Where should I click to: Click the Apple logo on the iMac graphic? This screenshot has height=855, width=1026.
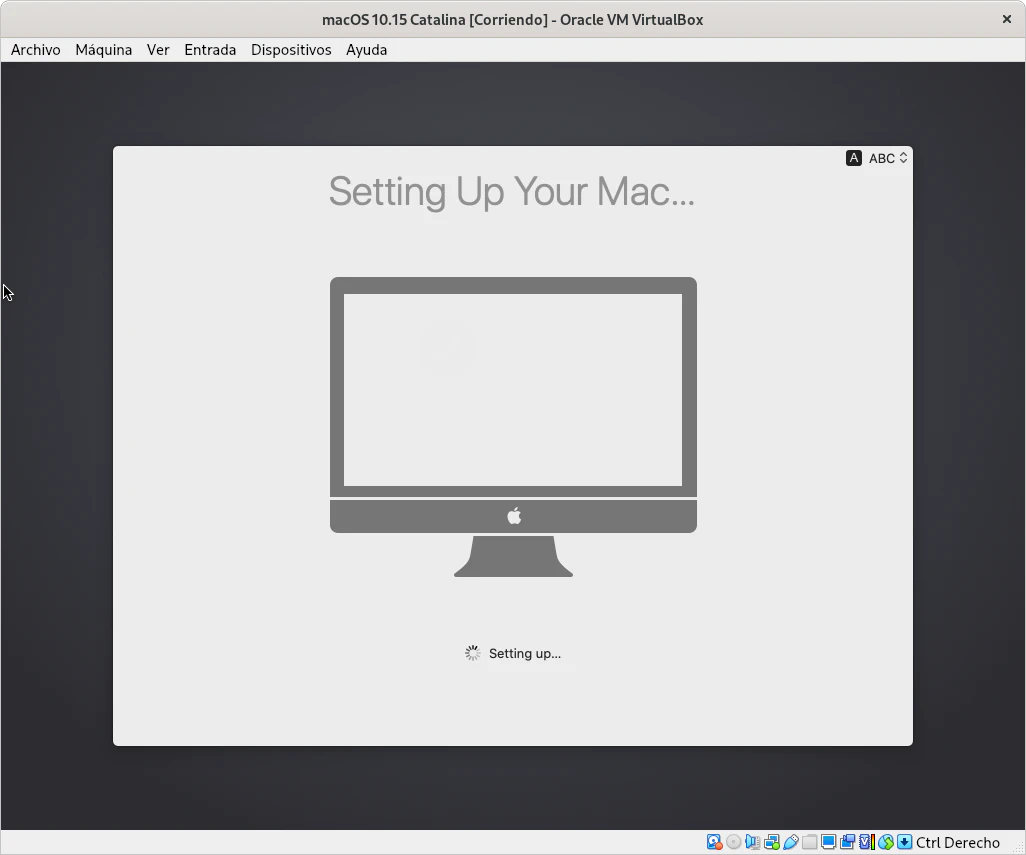[x=514, y=516]
